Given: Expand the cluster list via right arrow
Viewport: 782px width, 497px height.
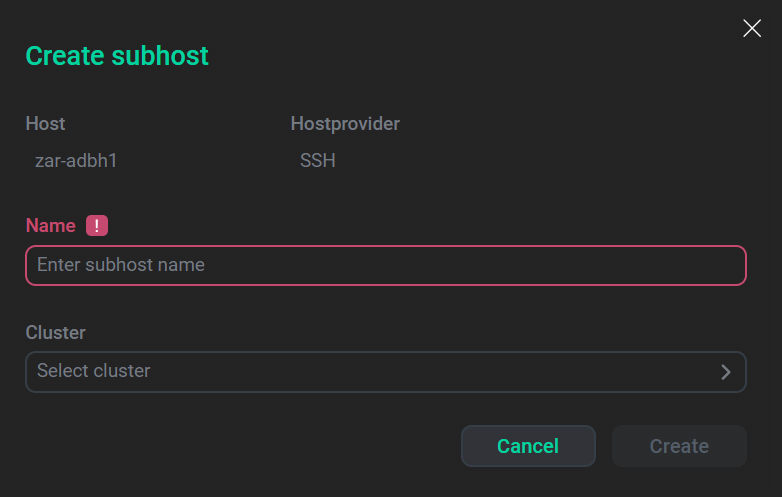Looking at the screenshot, I should [x=726, y=372].
